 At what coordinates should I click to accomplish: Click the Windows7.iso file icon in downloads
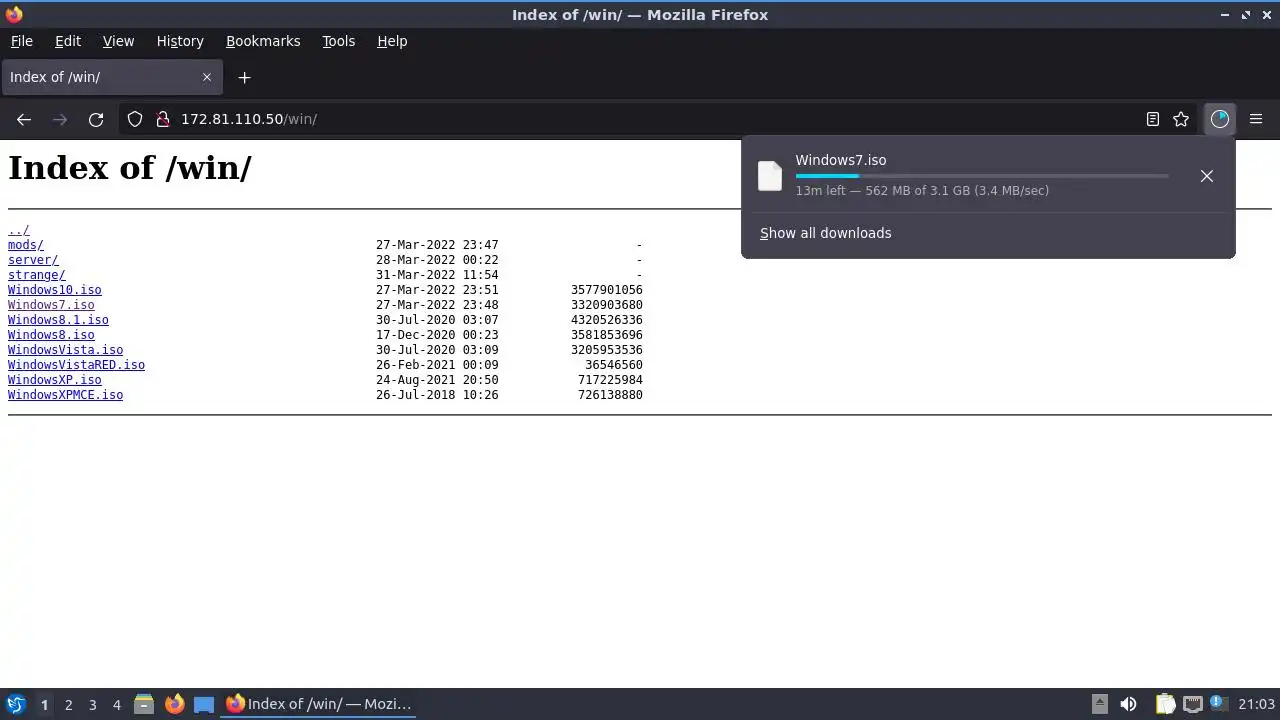click(770, 176)
